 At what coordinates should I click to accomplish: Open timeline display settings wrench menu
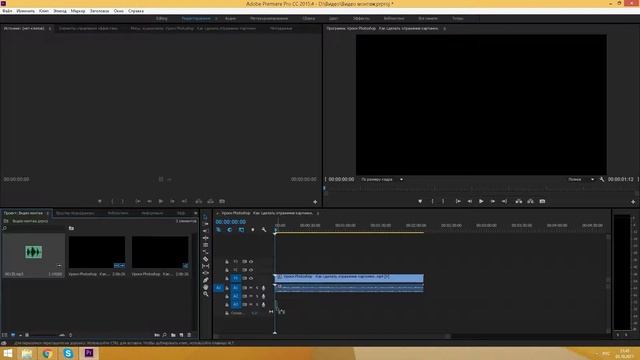264,230
